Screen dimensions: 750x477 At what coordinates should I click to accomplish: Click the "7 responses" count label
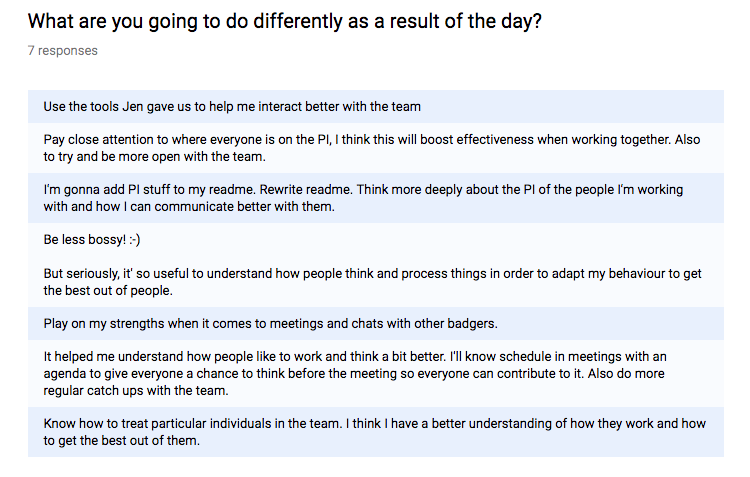click(x=63, y=50)
